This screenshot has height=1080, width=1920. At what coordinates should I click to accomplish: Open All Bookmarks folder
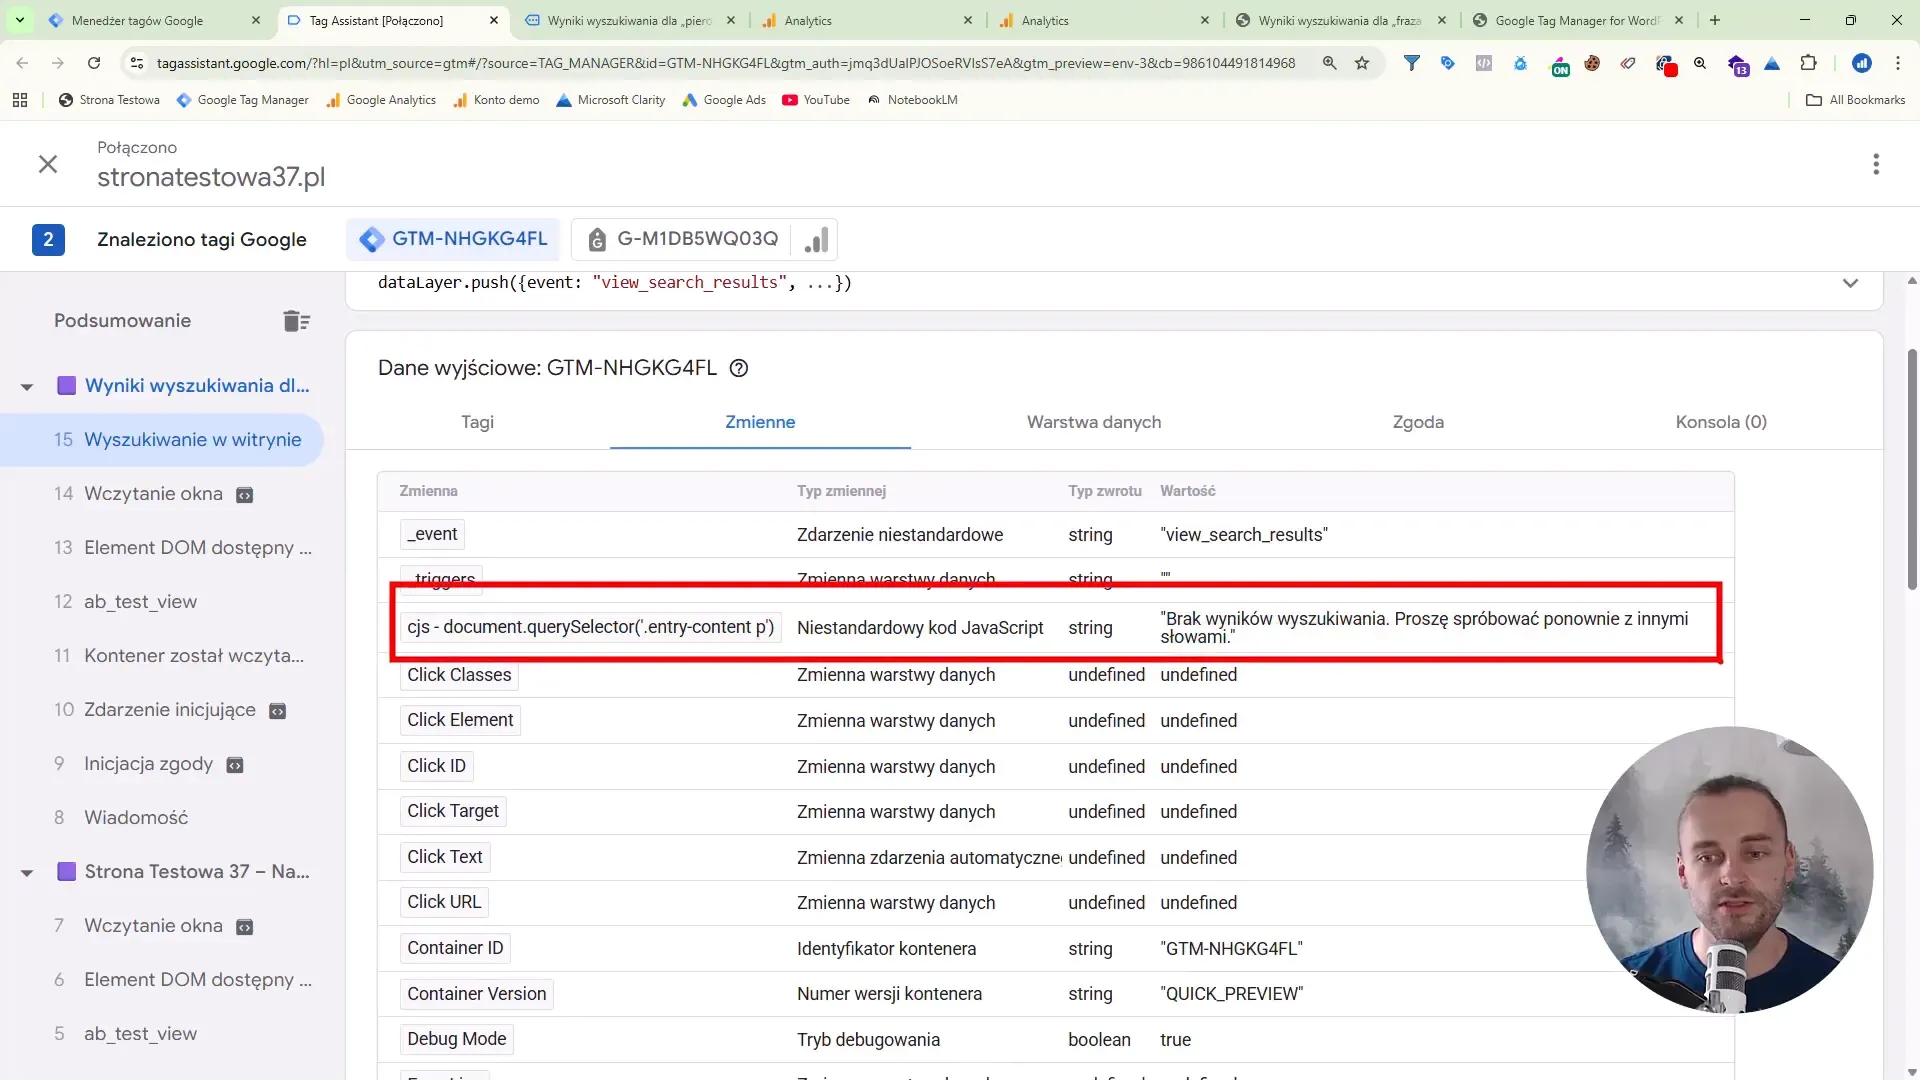click(x=1856, y=100)
